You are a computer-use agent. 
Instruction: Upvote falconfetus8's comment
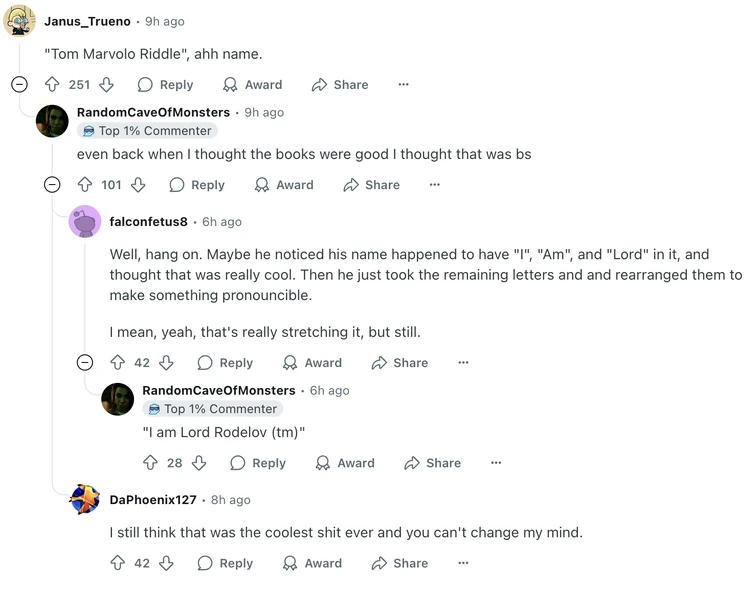(118, 363)
